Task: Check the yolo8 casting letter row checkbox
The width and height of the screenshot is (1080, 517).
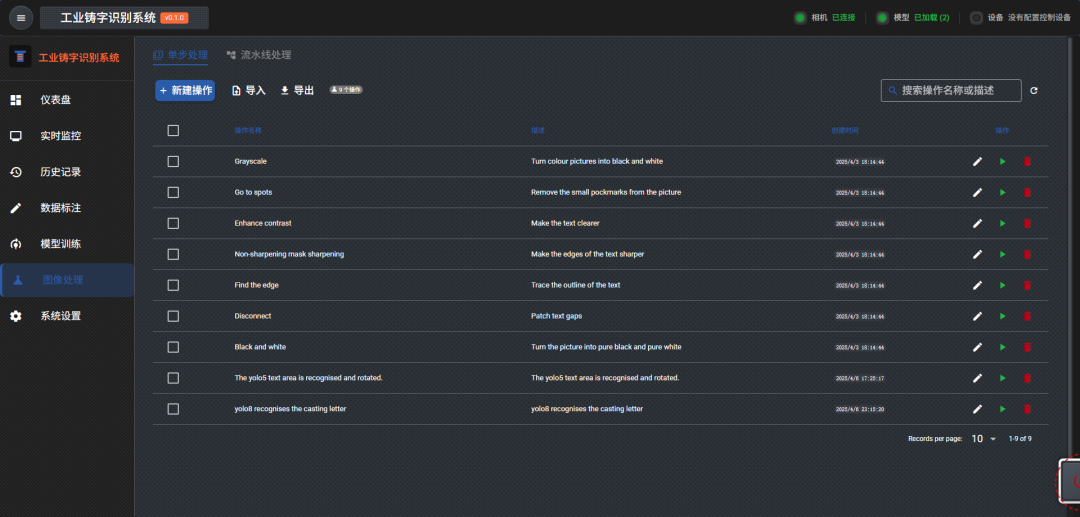Action: (x=174, y=409)
